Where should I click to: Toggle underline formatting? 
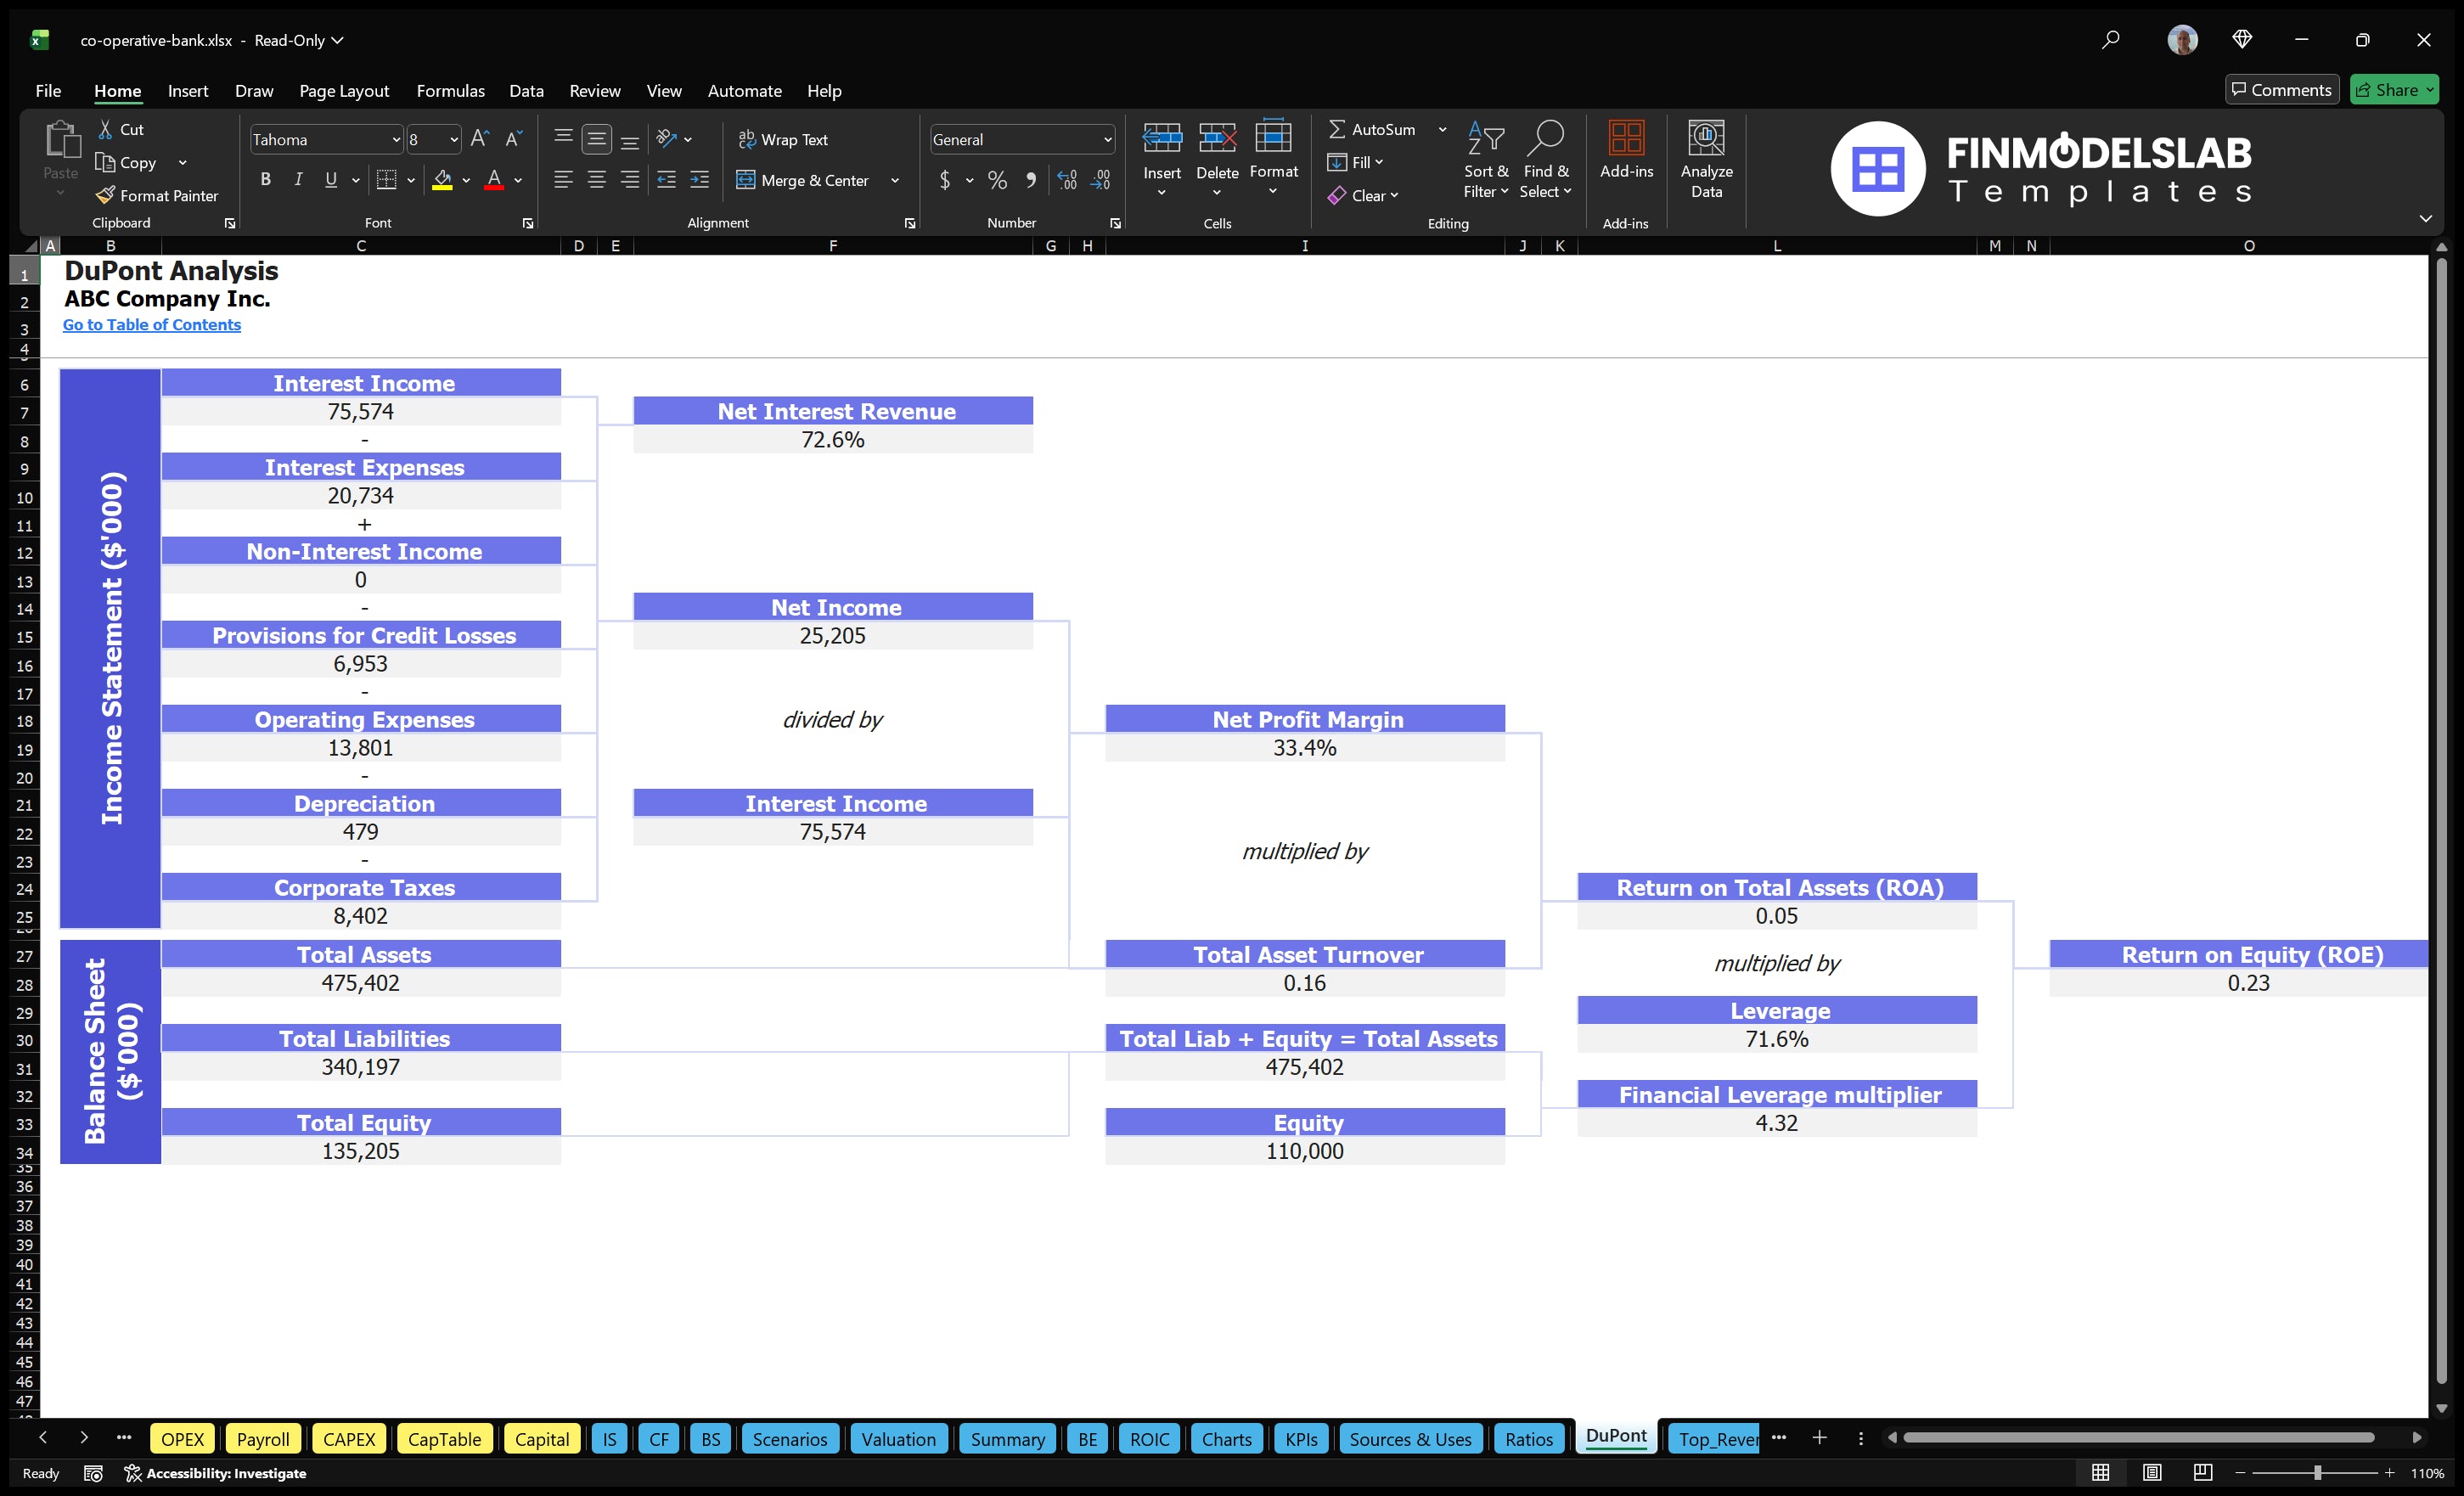coord(330,180)
